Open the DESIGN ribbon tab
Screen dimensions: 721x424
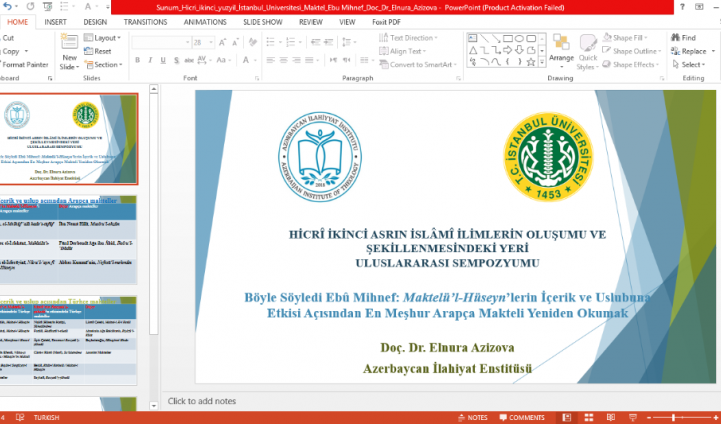click(95, 22)
